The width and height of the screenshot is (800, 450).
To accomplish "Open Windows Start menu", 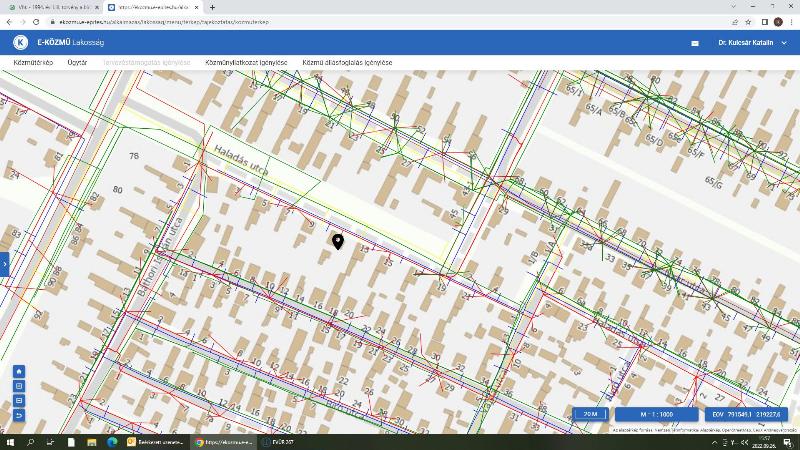I will (10, 442).
